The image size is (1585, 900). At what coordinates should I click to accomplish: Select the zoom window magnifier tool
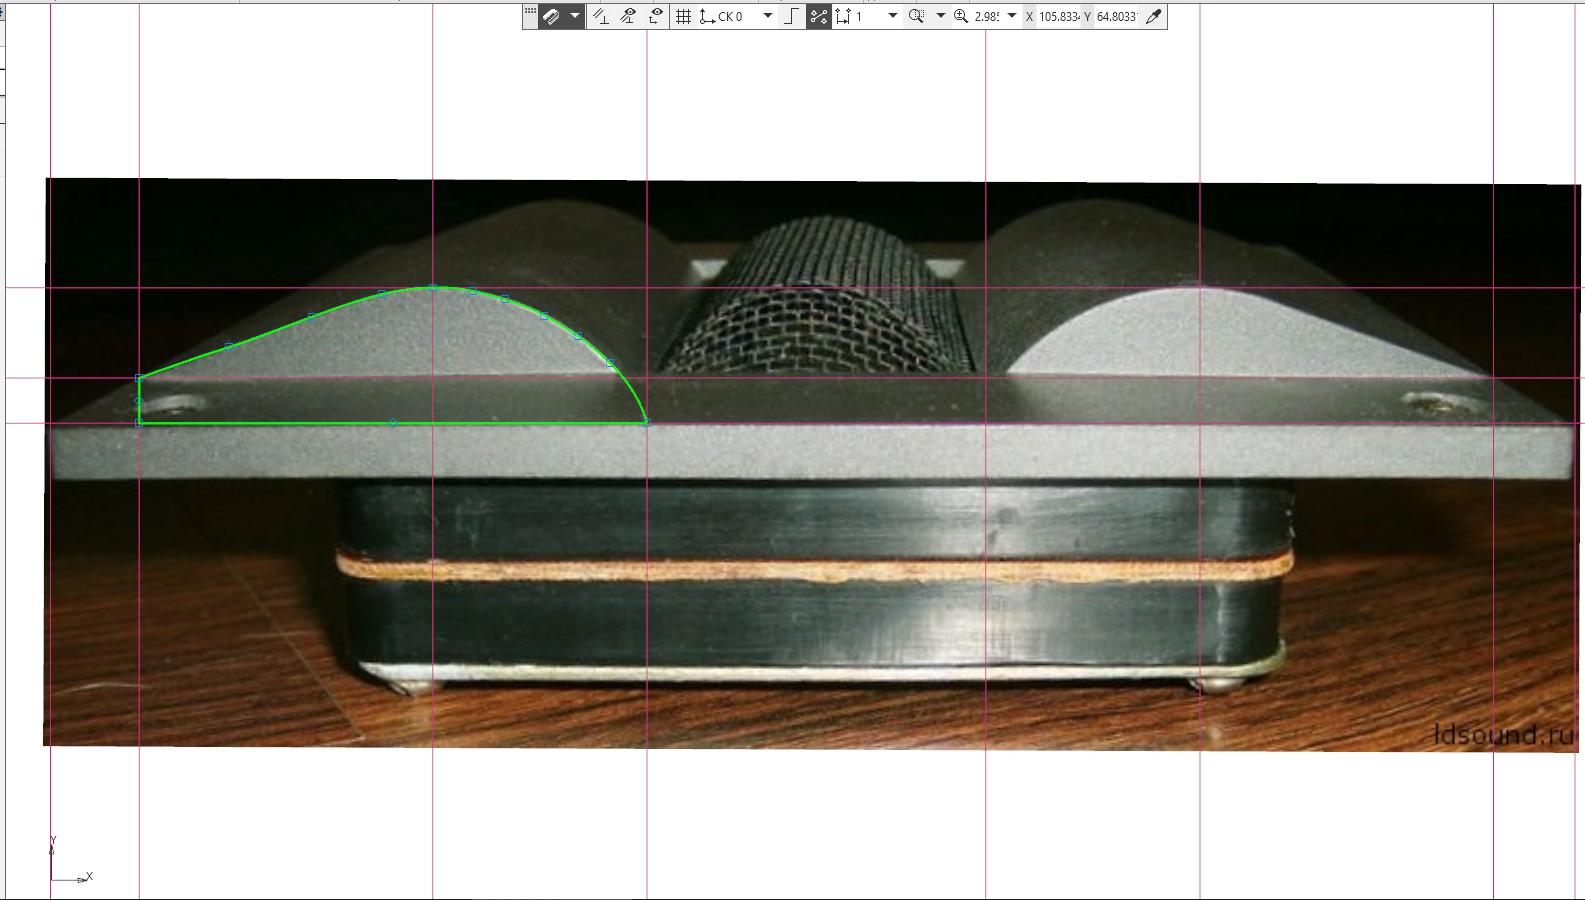pos(916,16)
